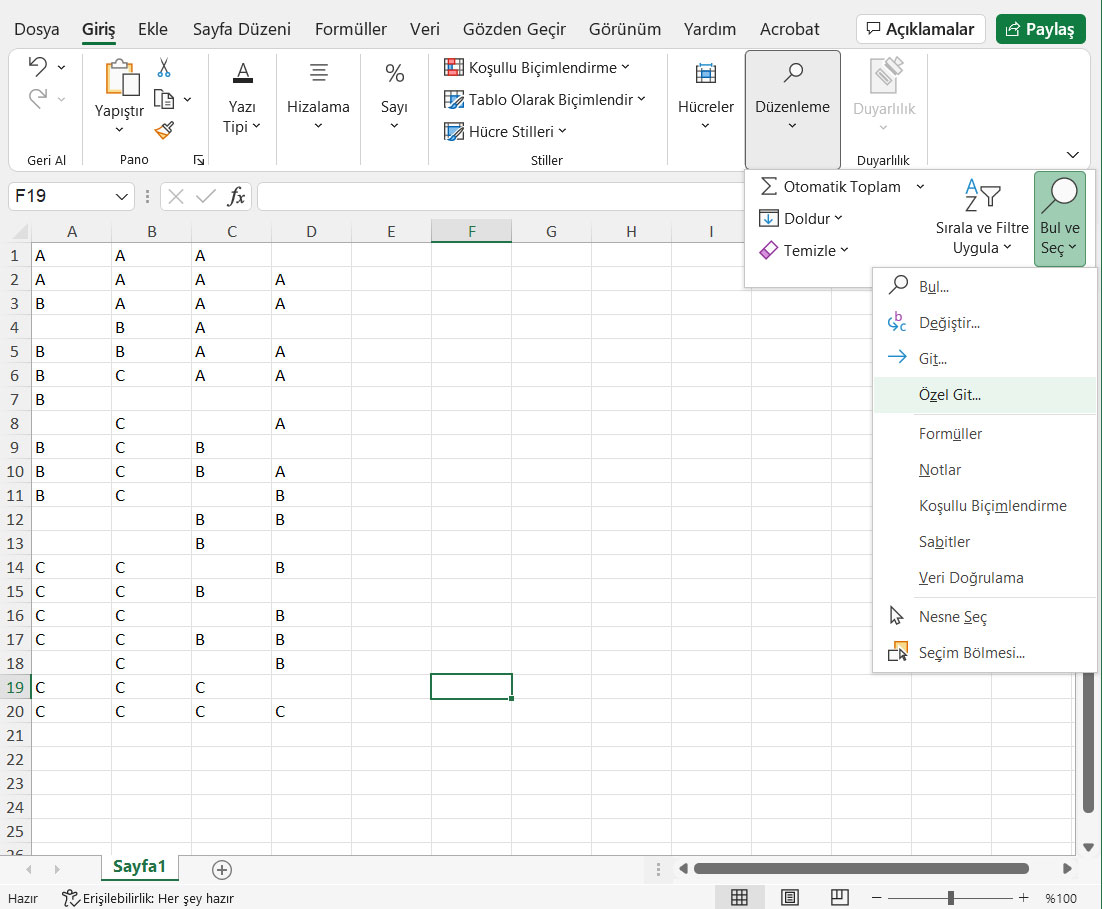Click the Sırala ve Filtre Uygula icon
Viewport: 1107px width, 909px height.
coord(982,195)
